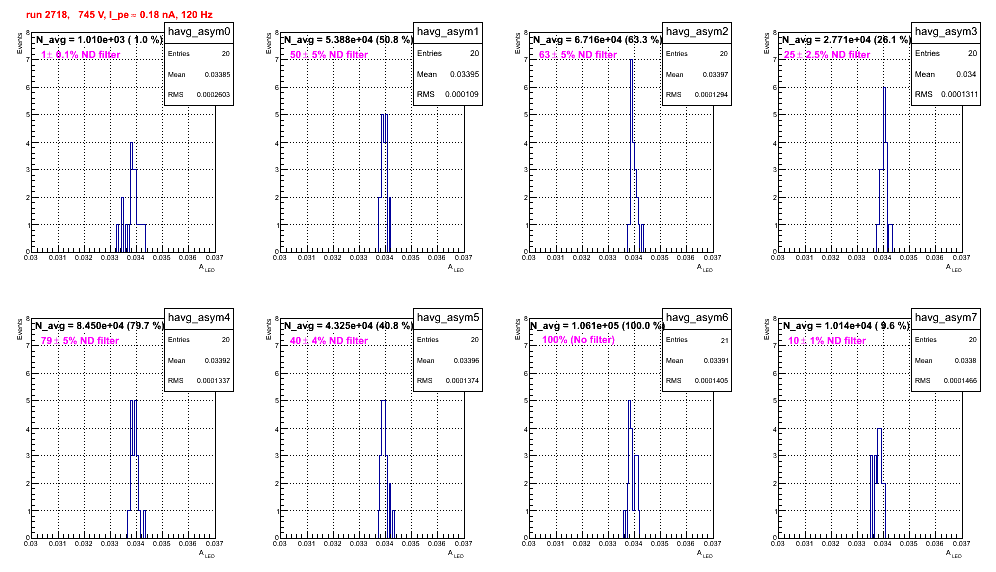Click Mean value 0.0338 in havg_asym7 stats
Image resolution: width=996 pixels, height=572 pixels.
(967, 360)
